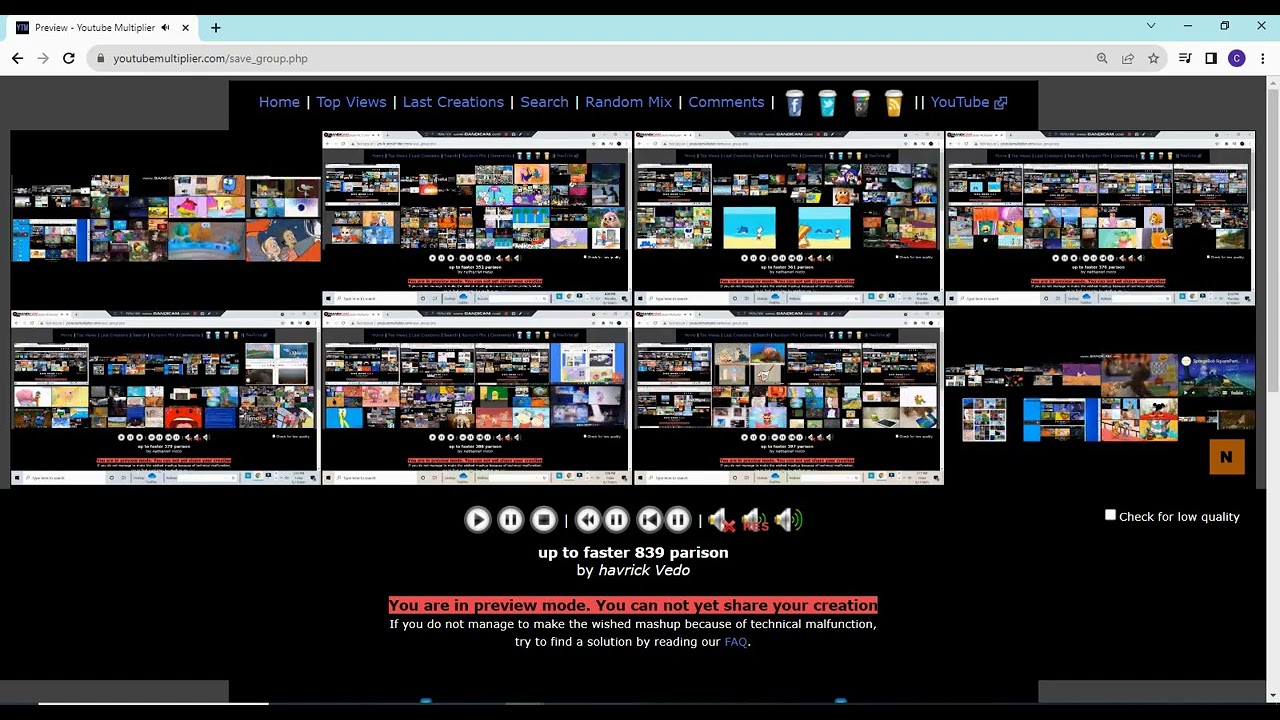This screenshot has width=1280, height=720.
Task: Go to Comments page
Action: point(726,102)
